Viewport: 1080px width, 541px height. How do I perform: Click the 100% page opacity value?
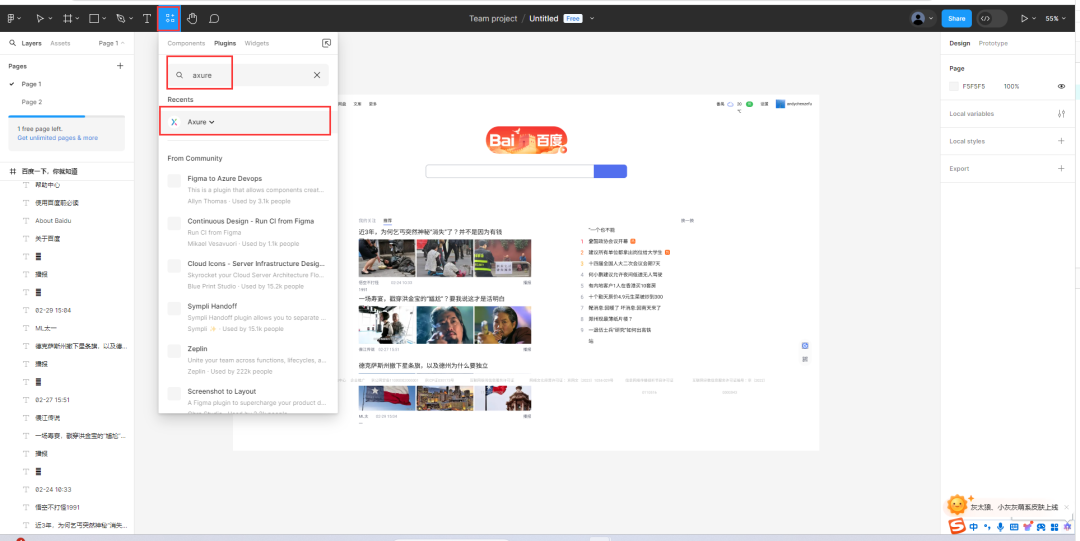[1011, 87]
